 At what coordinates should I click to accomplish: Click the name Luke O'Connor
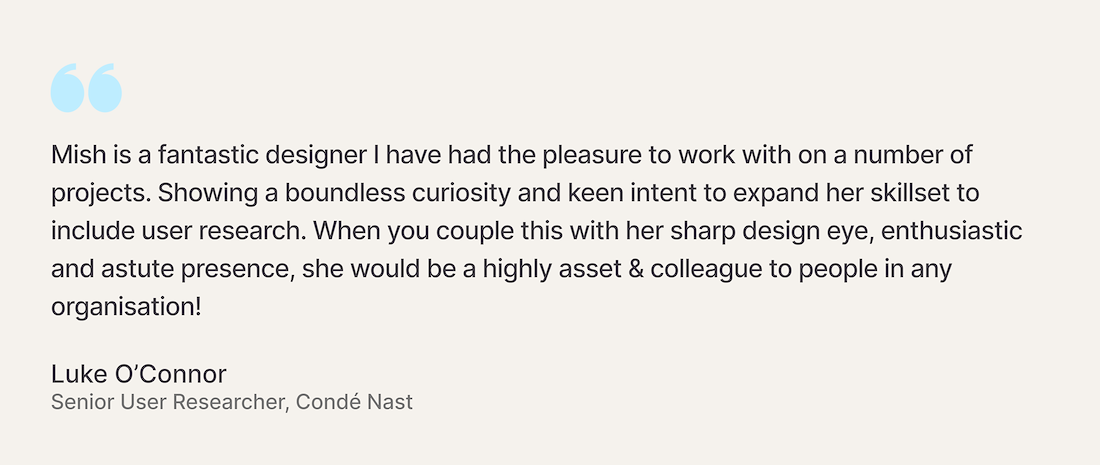pyautogui.click(x=139, y=374)
